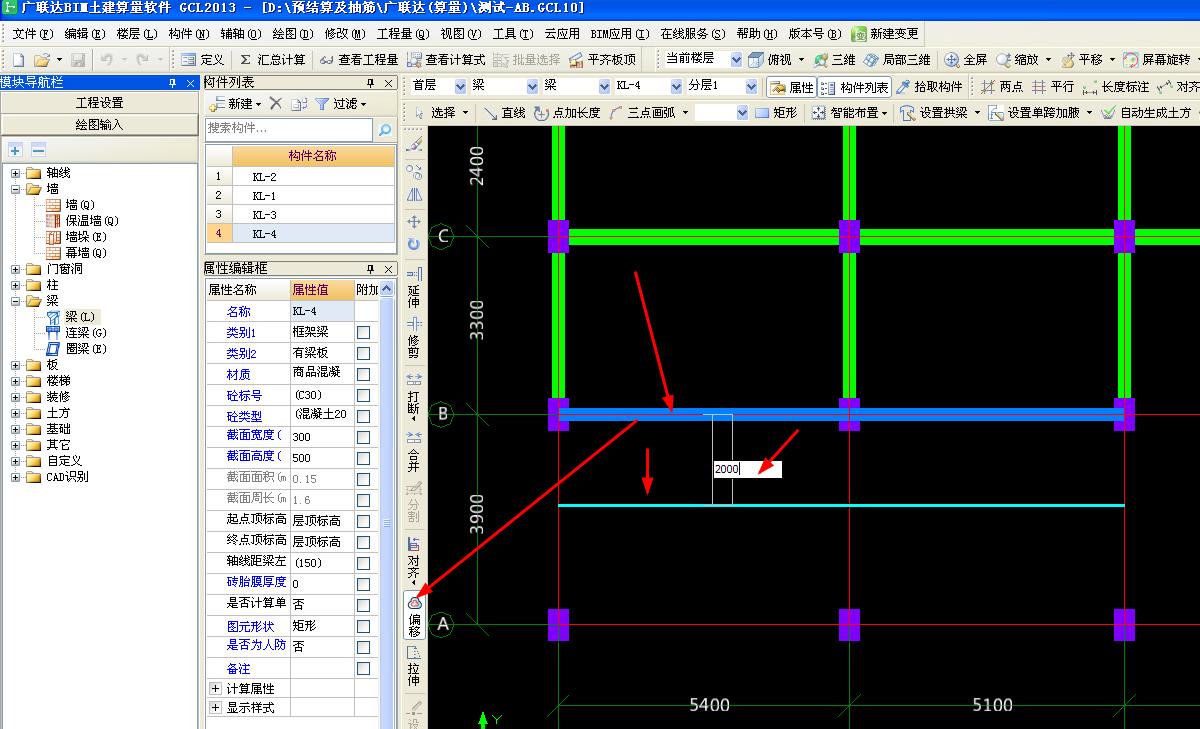1200x729 pixels.
Task: Click the 新建变更 button
Action: [x=885, y=34]
